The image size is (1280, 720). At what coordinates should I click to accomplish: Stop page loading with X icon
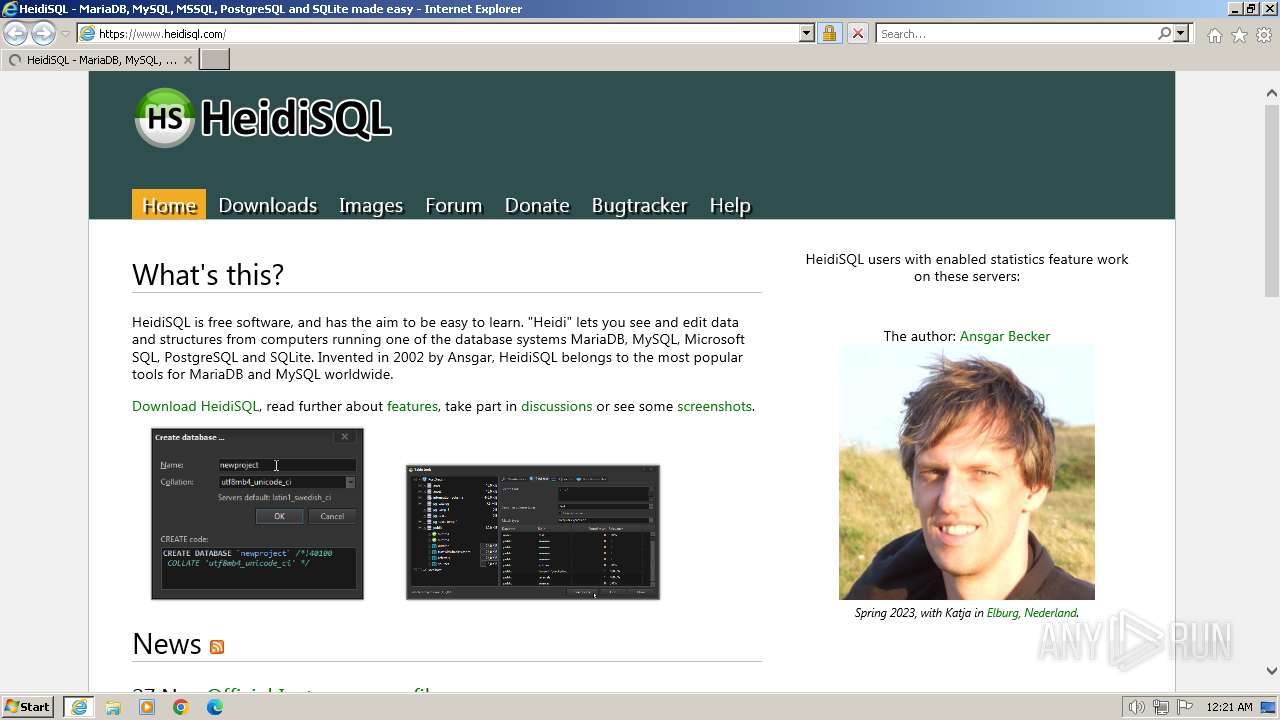pyautogui.click(x=857, y=33)
